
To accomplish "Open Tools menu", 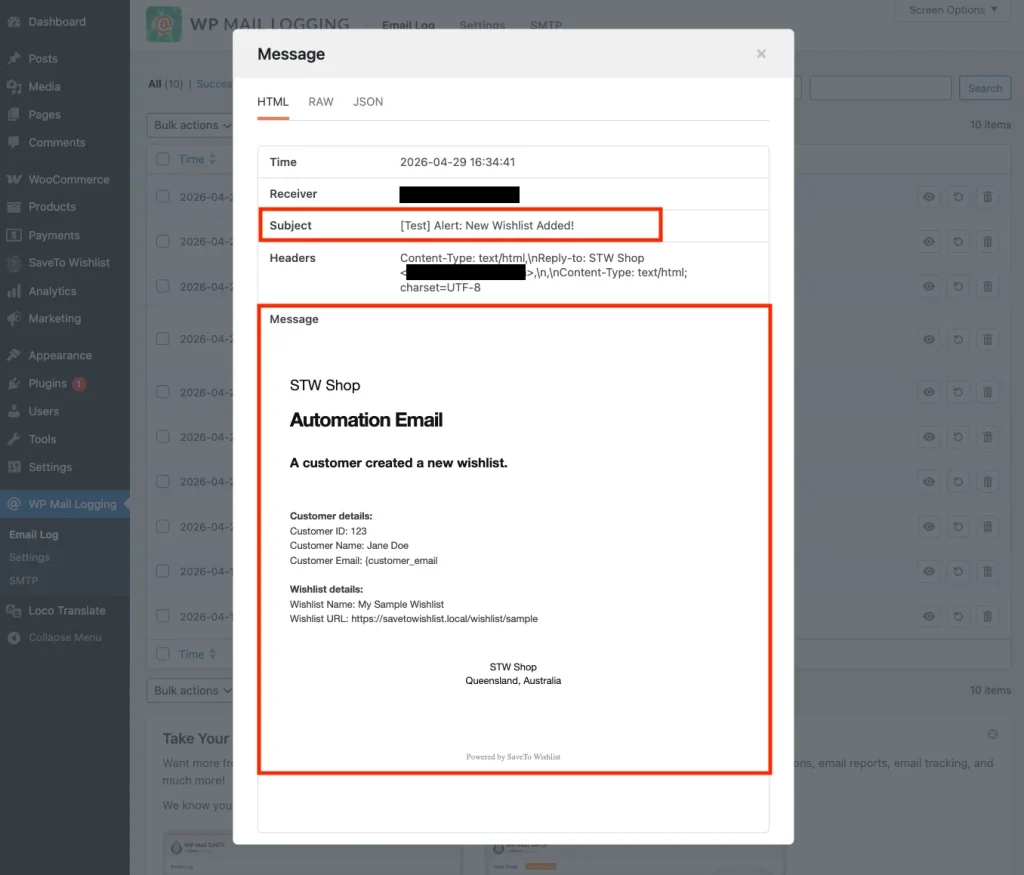I will [42, 439].
